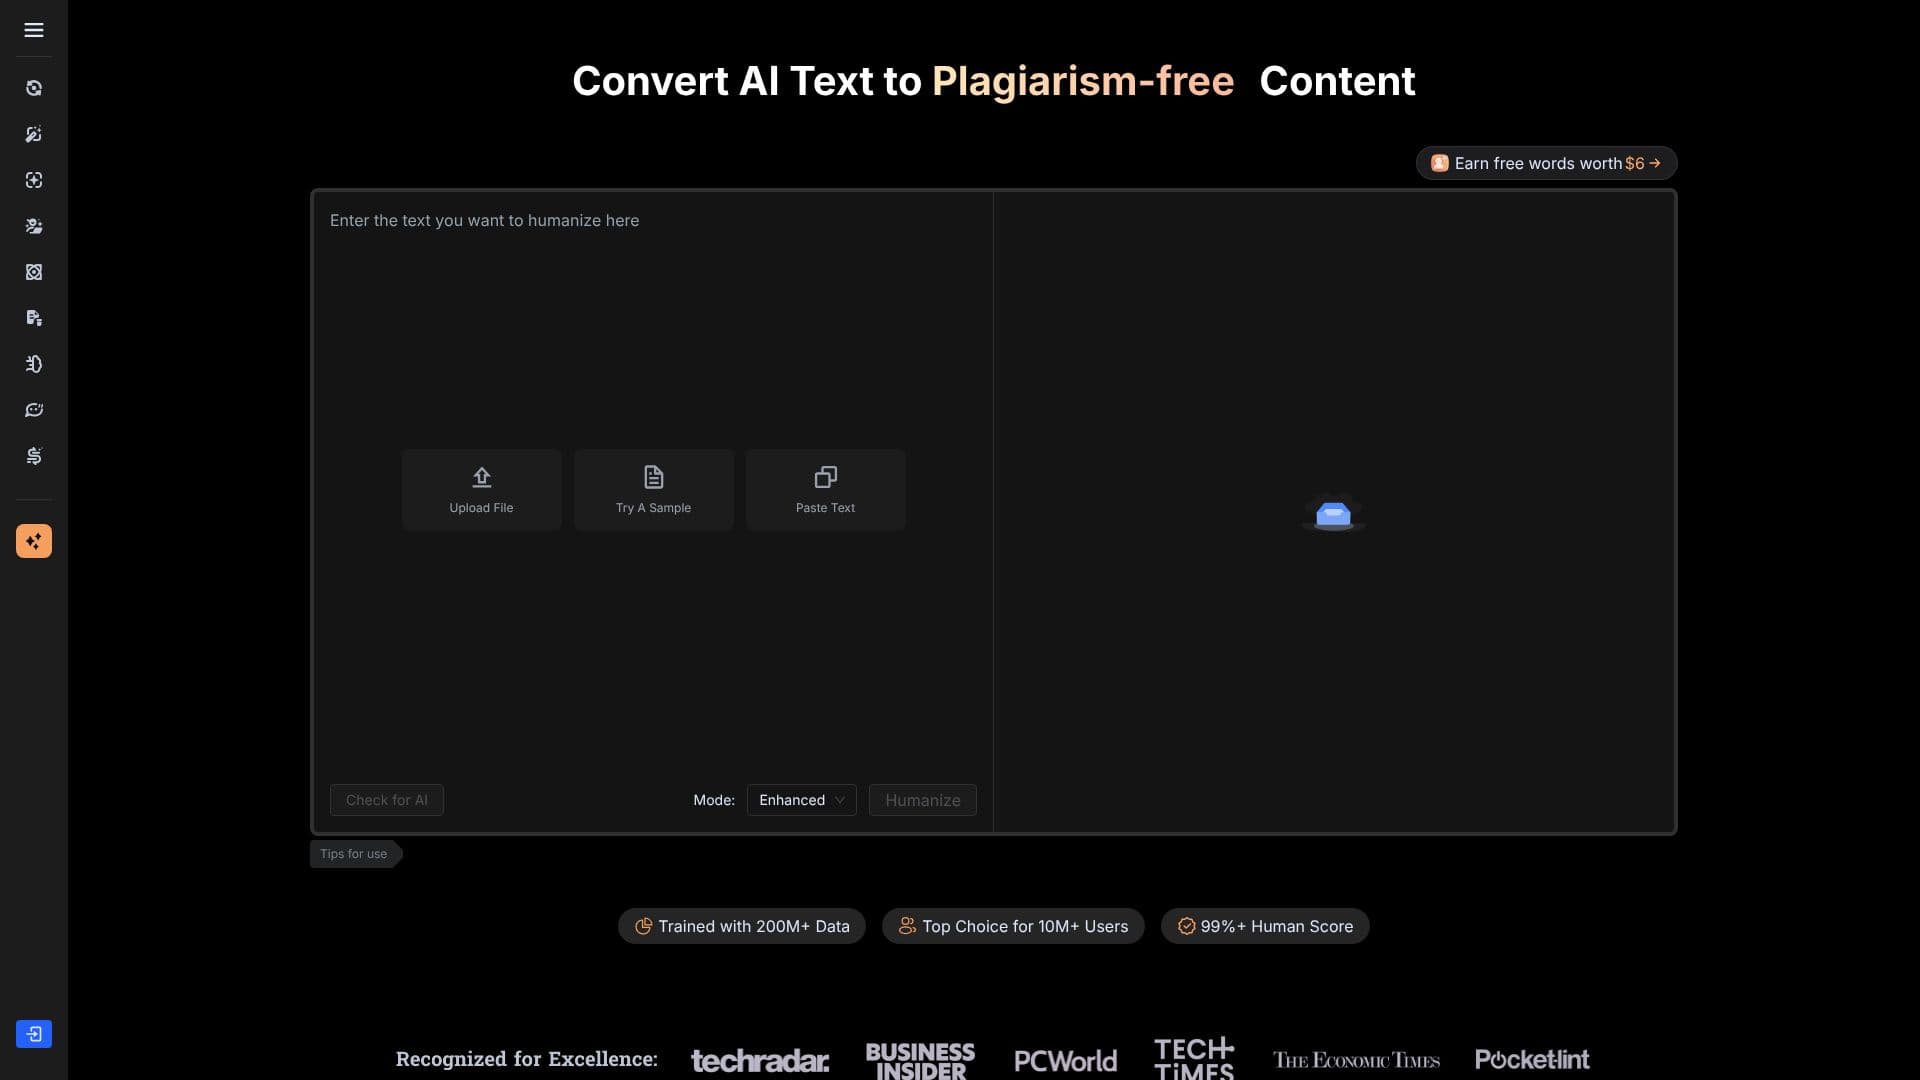1920x1080 pixels.
Task: Click the orange sparkle sidebar button
Action: pos(34,541)
